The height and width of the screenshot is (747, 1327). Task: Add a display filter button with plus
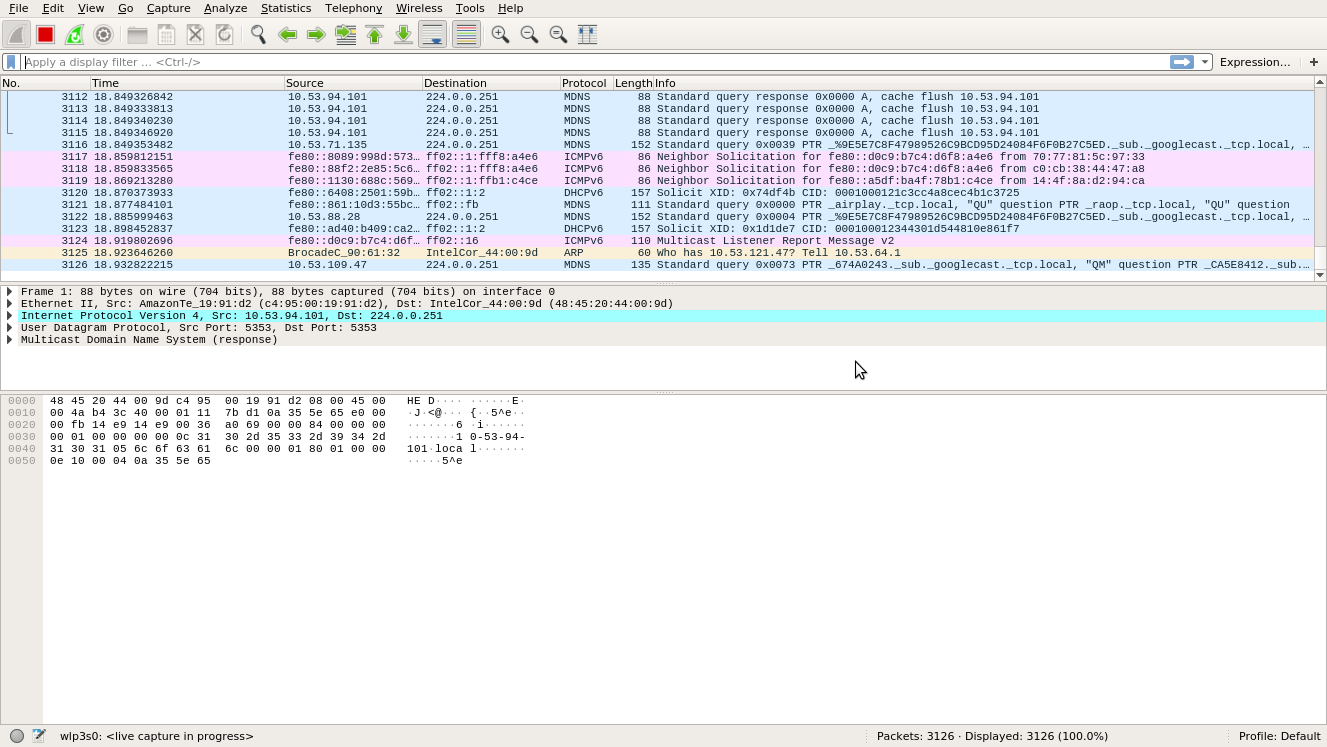(1314, 62)
